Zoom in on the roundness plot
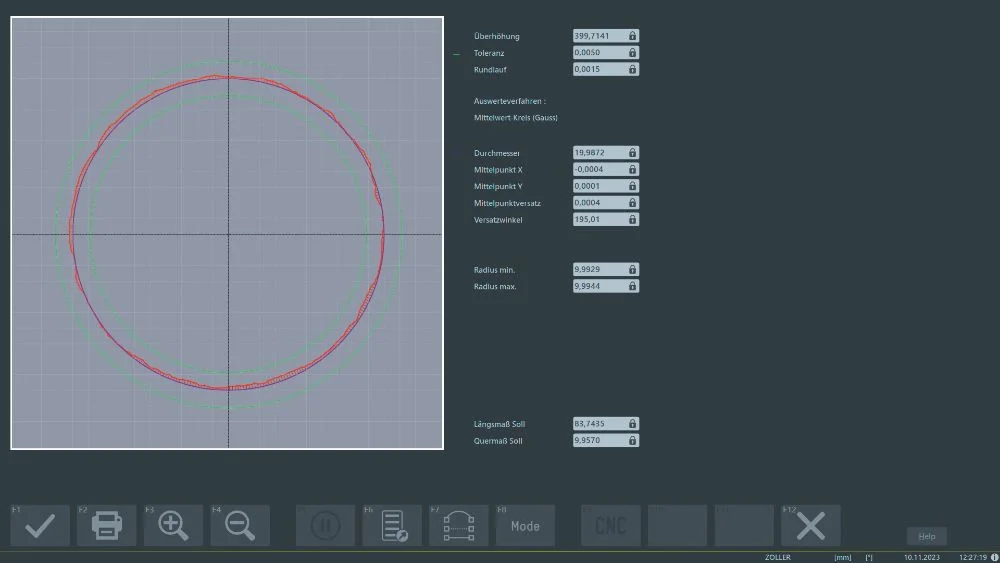 pos(173,525)
